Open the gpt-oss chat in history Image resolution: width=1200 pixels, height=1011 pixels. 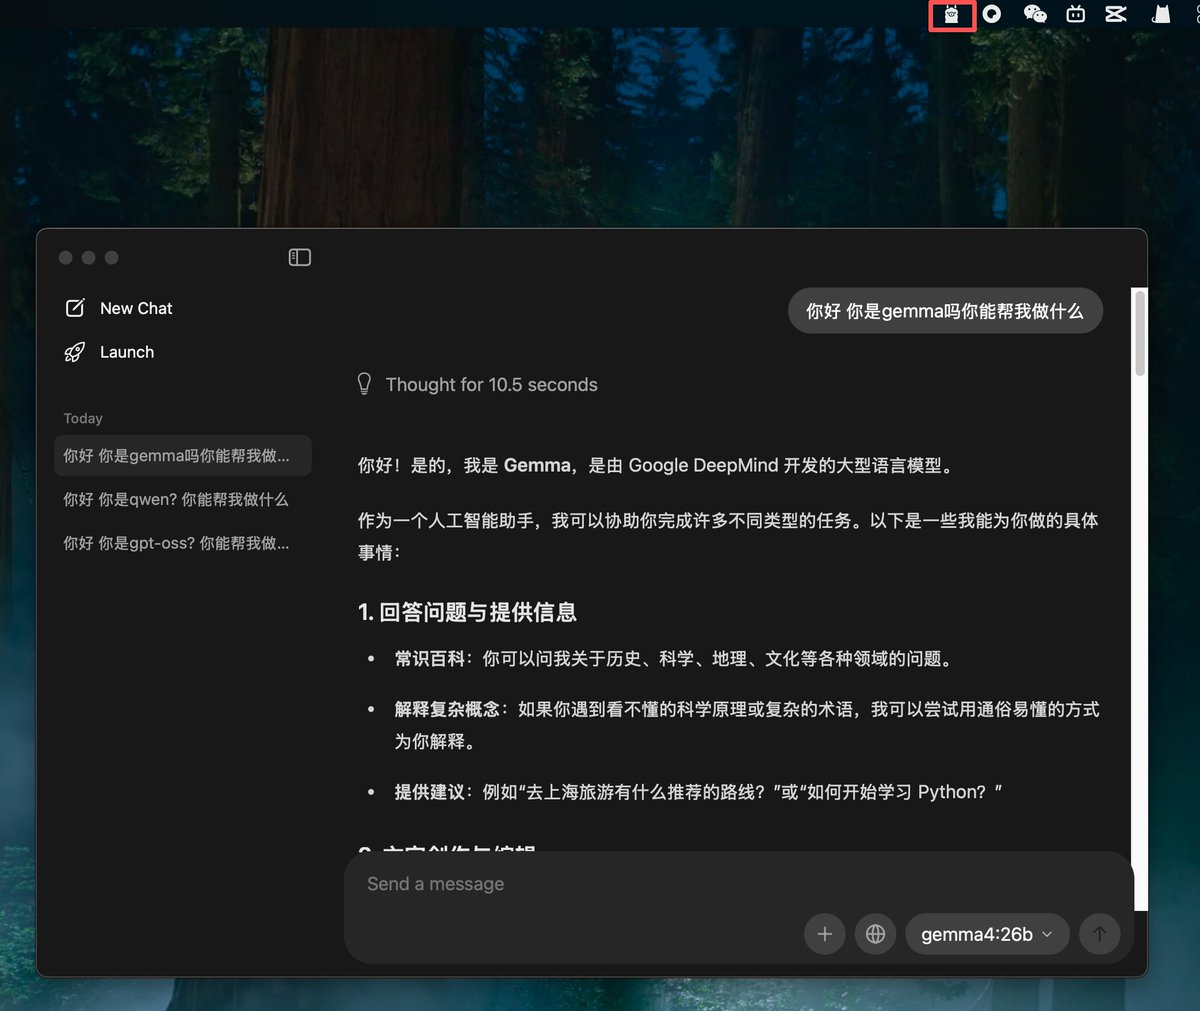(183, 543)
